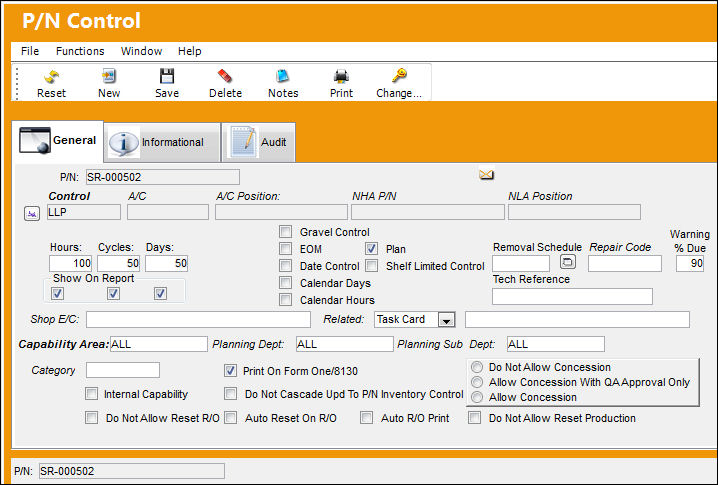Save the record with Save icon
Image resolution: width=718 pixels, height=485 pixels.
(167, 76)
